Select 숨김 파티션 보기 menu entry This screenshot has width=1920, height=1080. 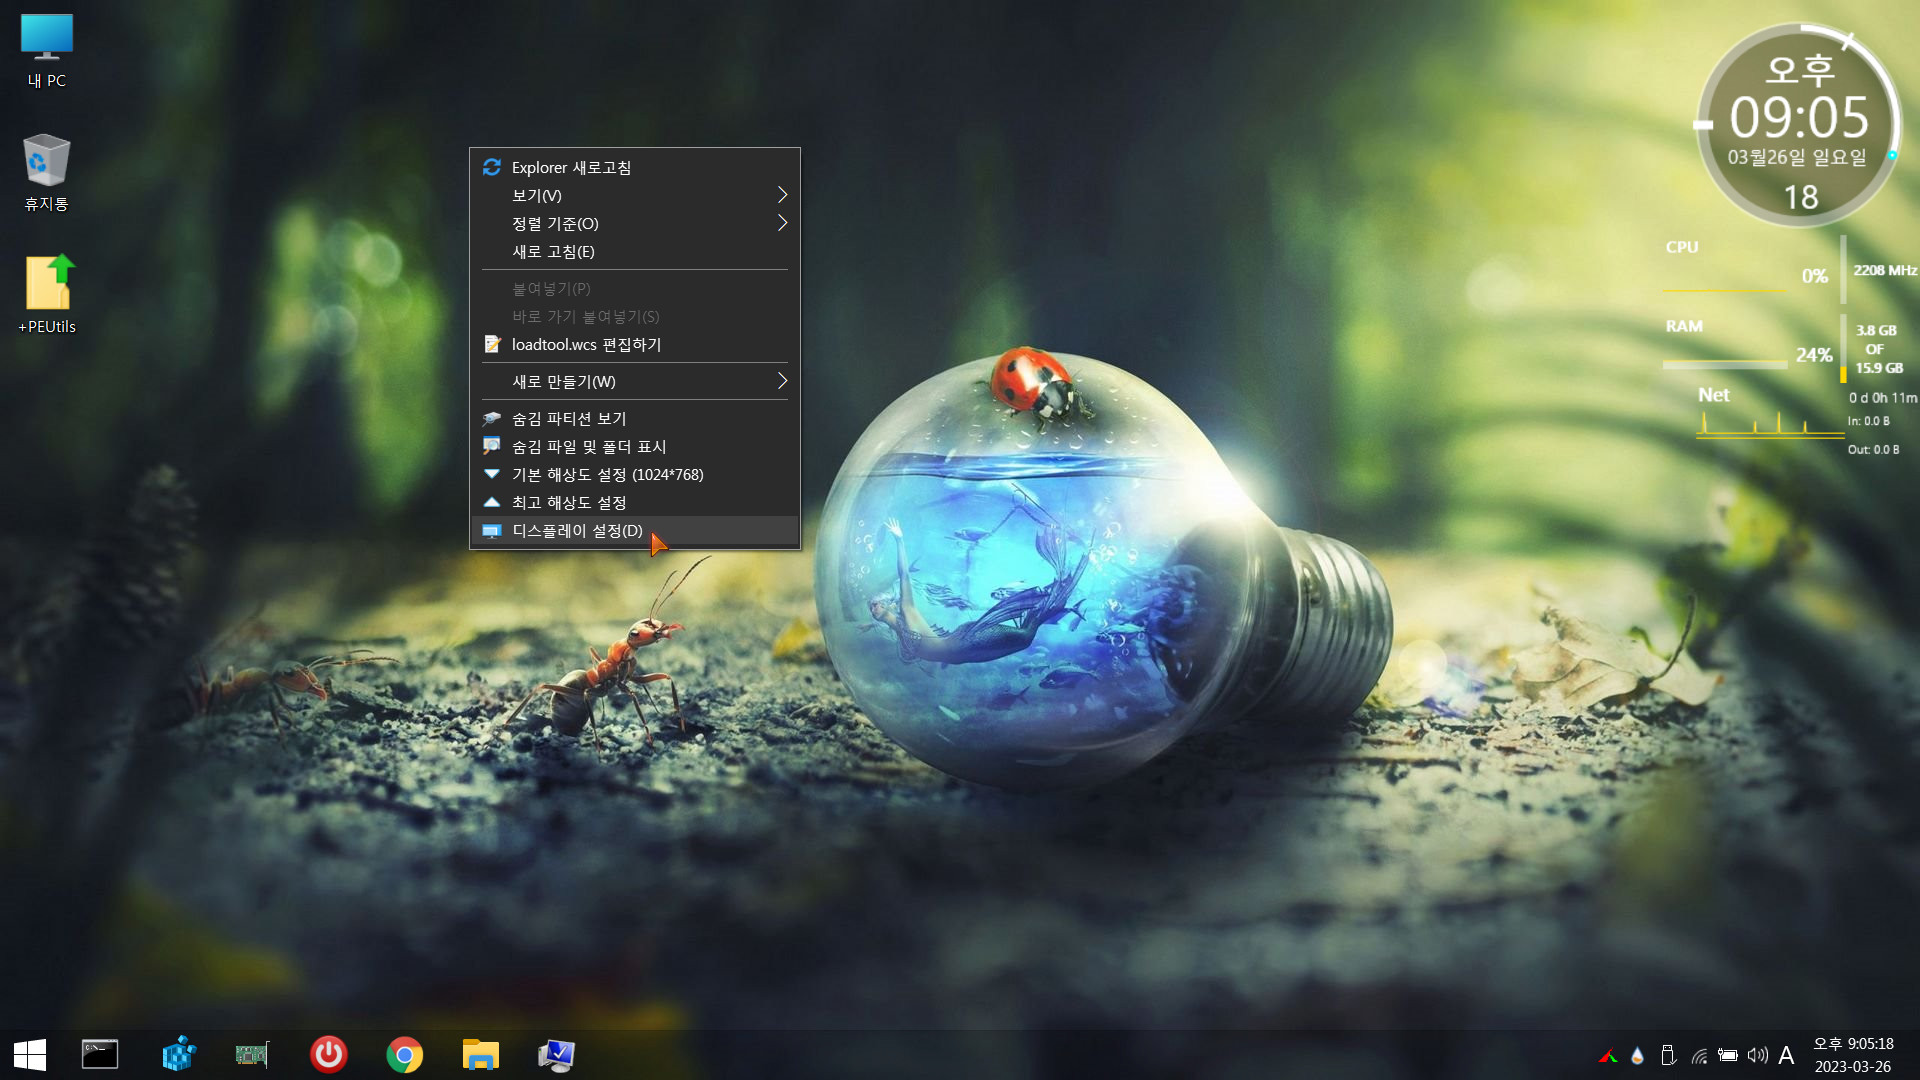coord(634,418)
